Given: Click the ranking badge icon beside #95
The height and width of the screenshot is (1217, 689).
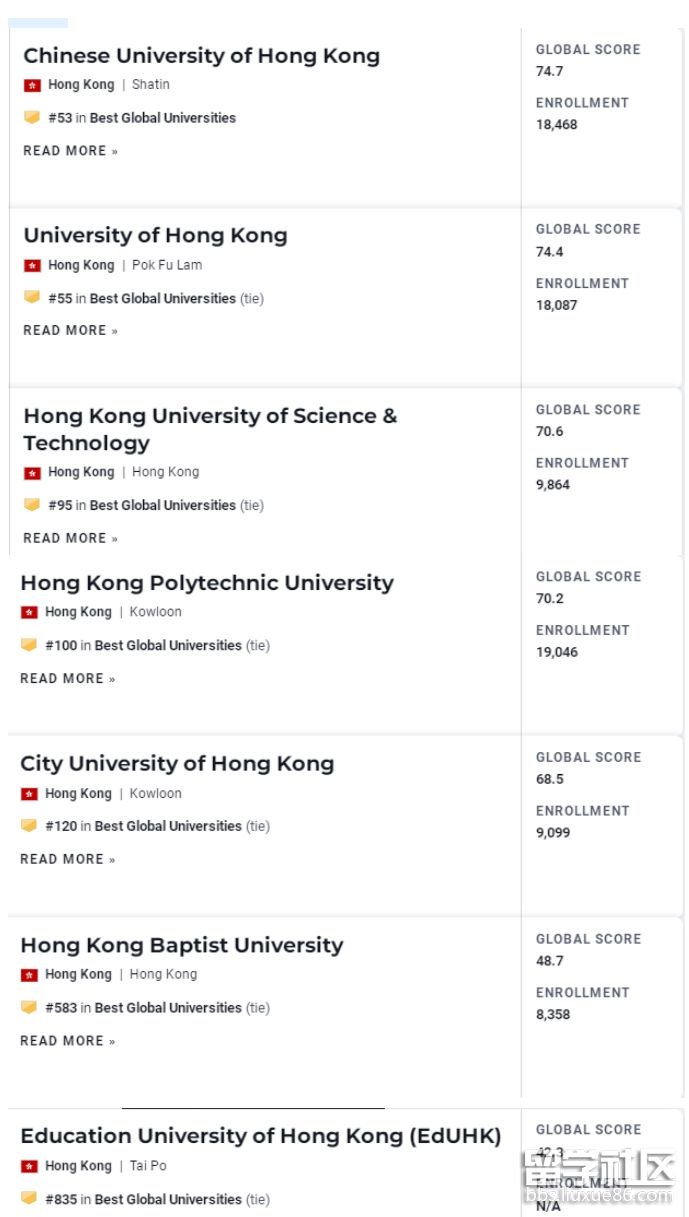Looking at the screenshot, I should click(32, 505).
